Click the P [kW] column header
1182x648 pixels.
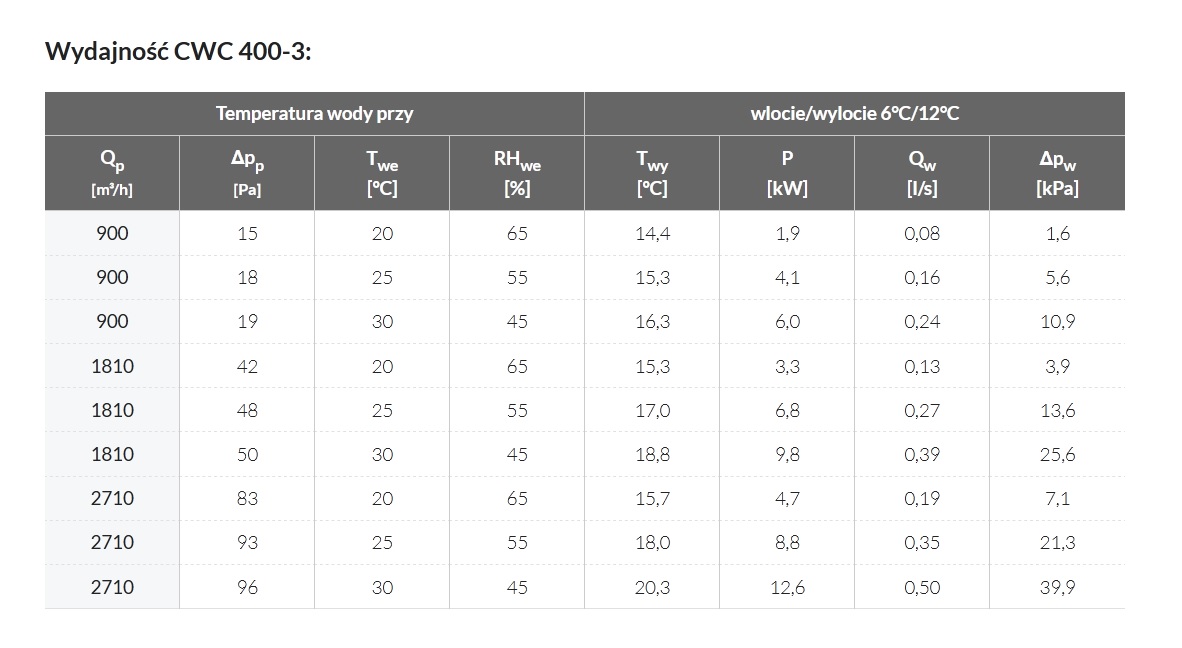787,173
